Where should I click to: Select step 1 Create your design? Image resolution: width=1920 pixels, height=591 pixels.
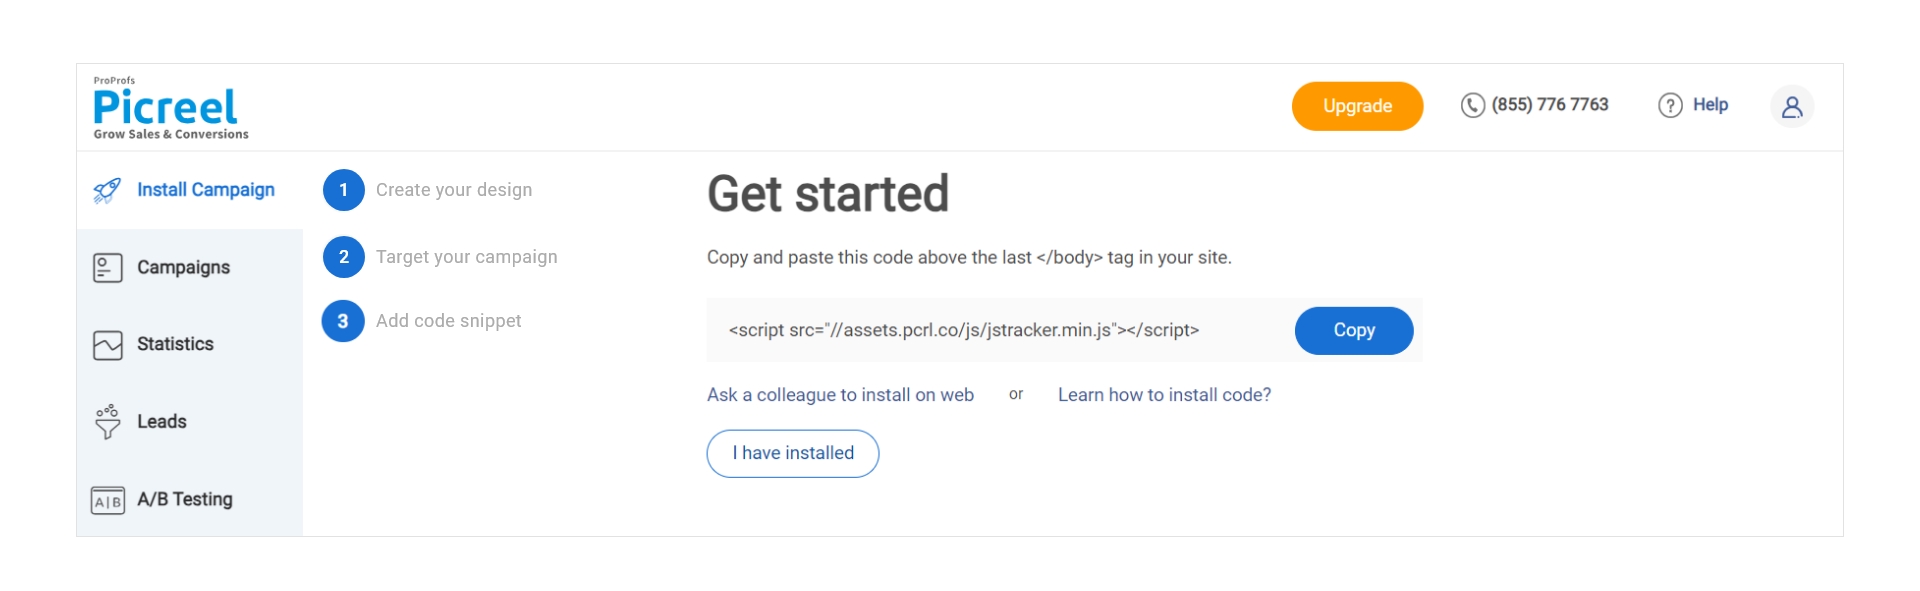click(x=453, y=190)
